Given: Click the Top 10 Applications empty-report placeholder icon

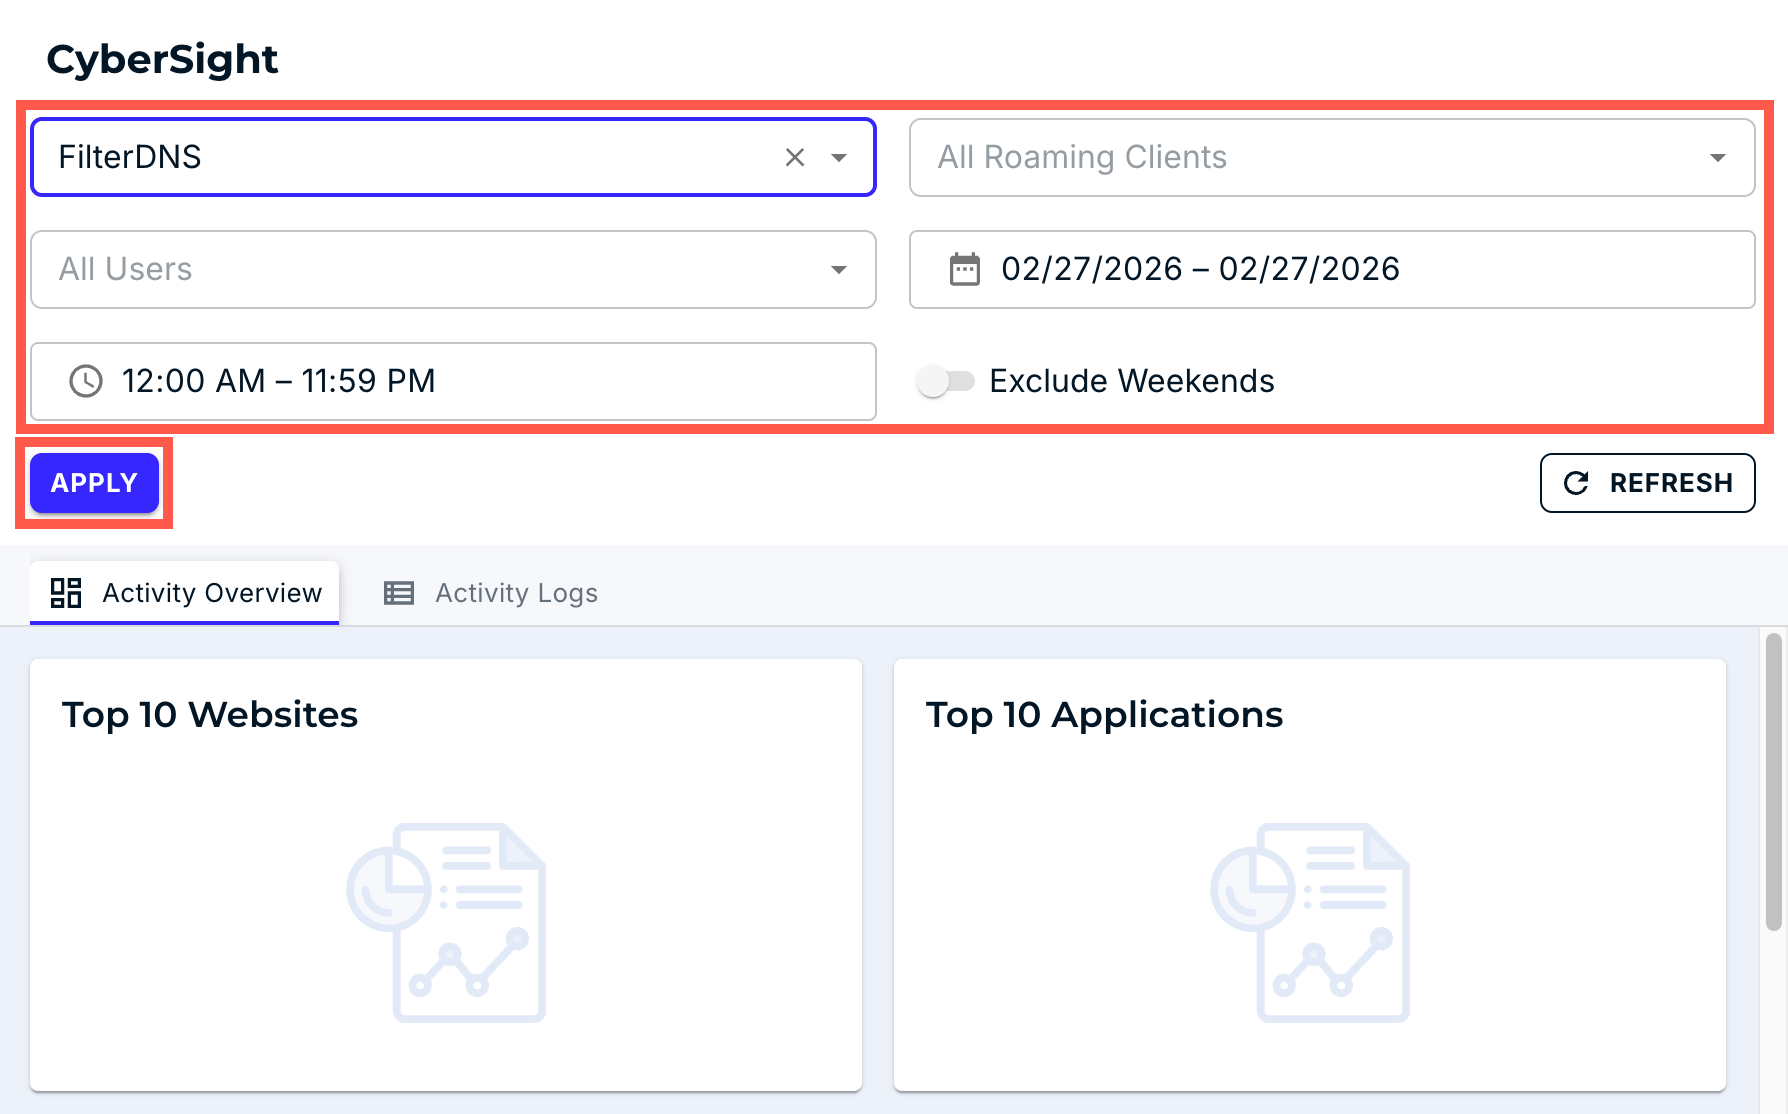Looking at the screenshot, I should [1310, 922].
